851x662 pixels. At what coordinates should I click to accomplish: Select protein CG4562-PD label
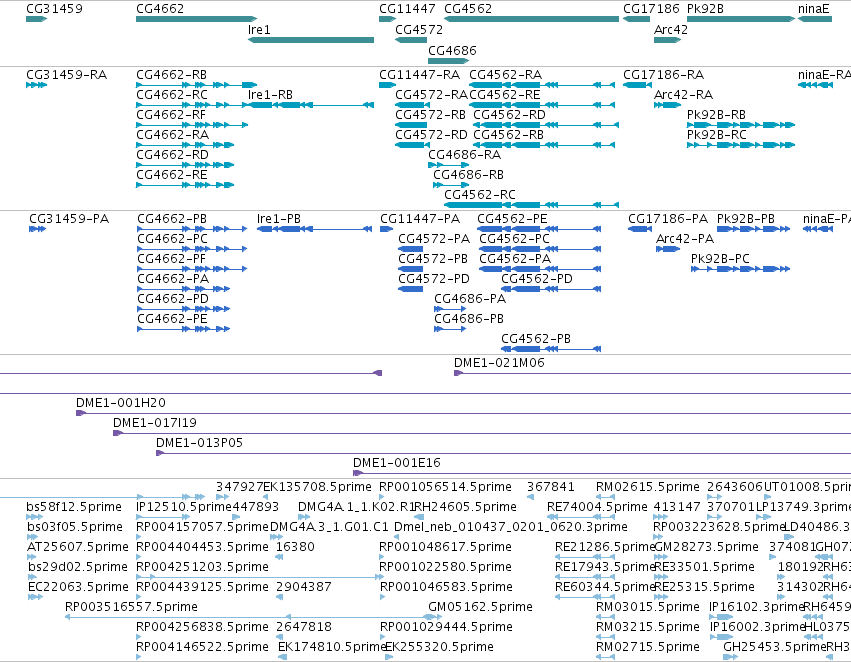point(537,279)
